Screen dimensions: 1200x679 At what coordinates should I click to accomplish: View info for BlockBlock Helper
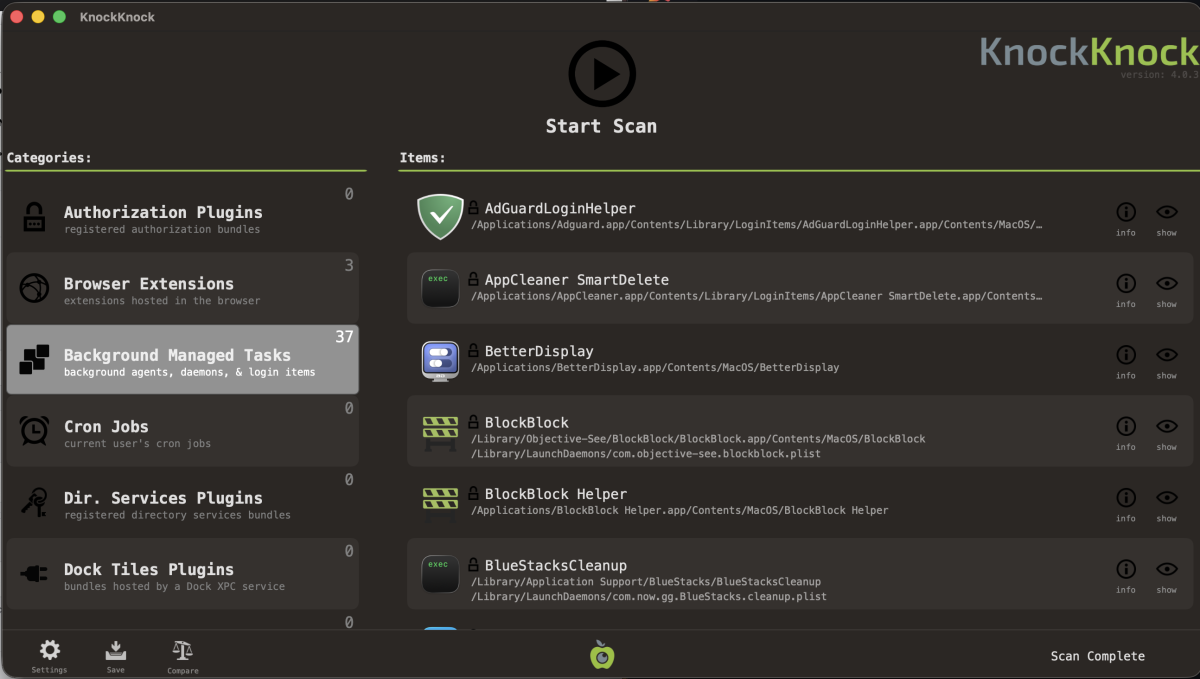(1126, 498)
